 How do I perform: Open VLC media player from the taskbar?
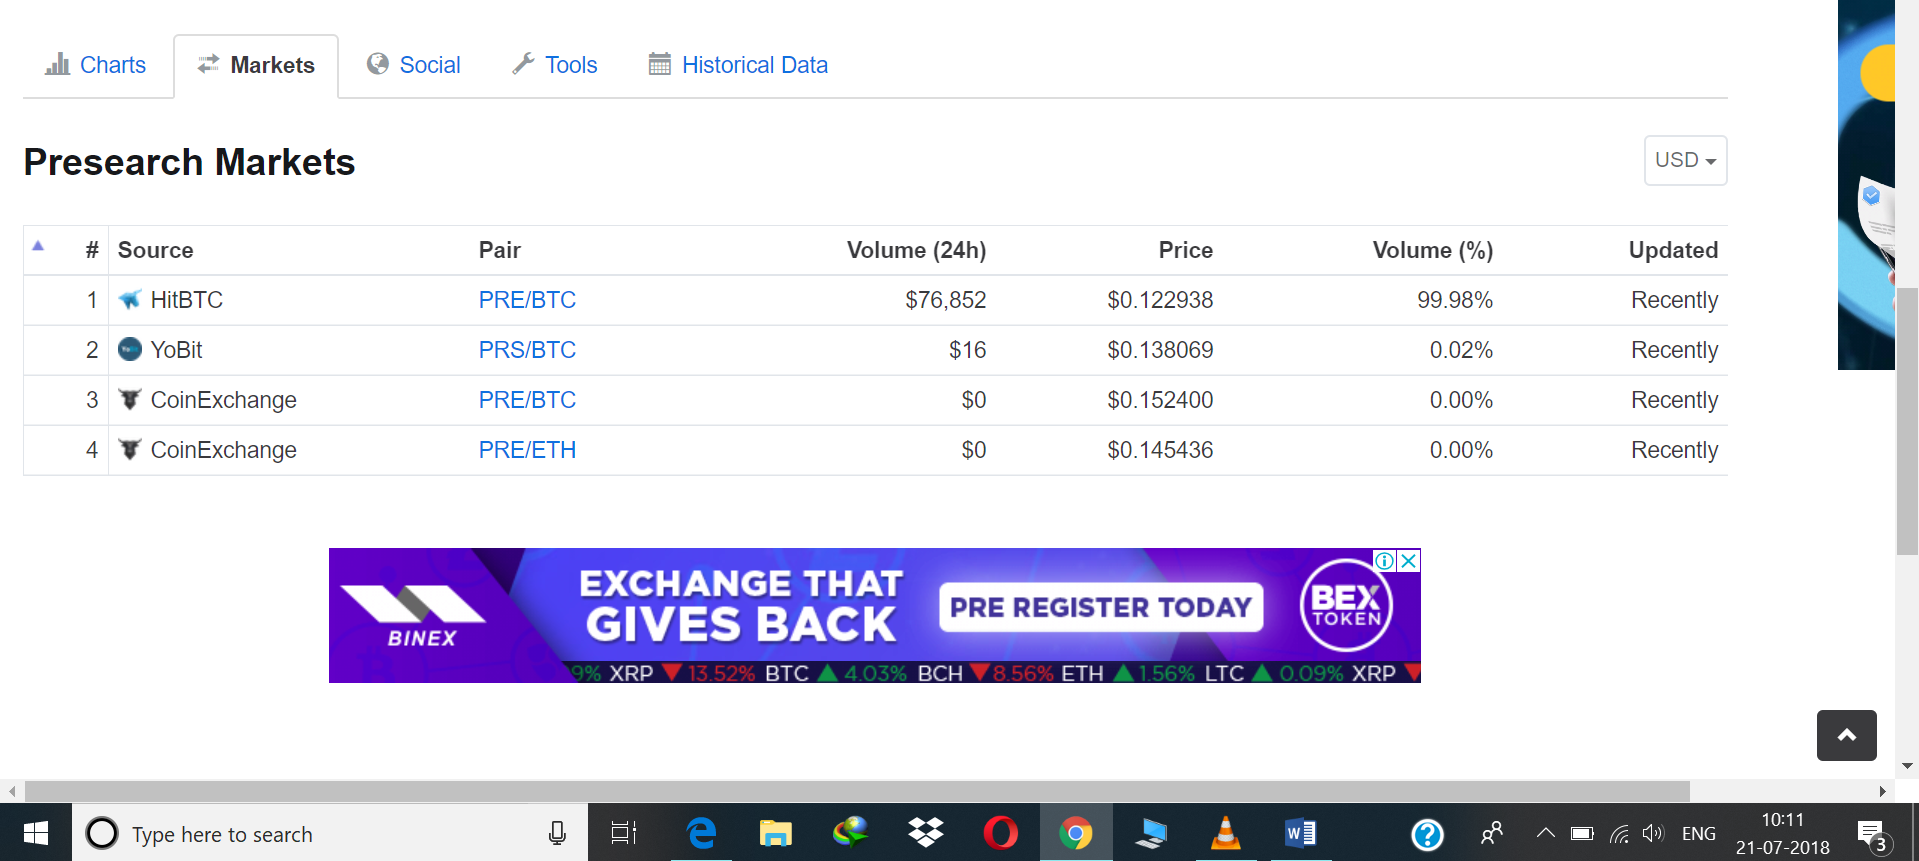(x=1226, y=832)
